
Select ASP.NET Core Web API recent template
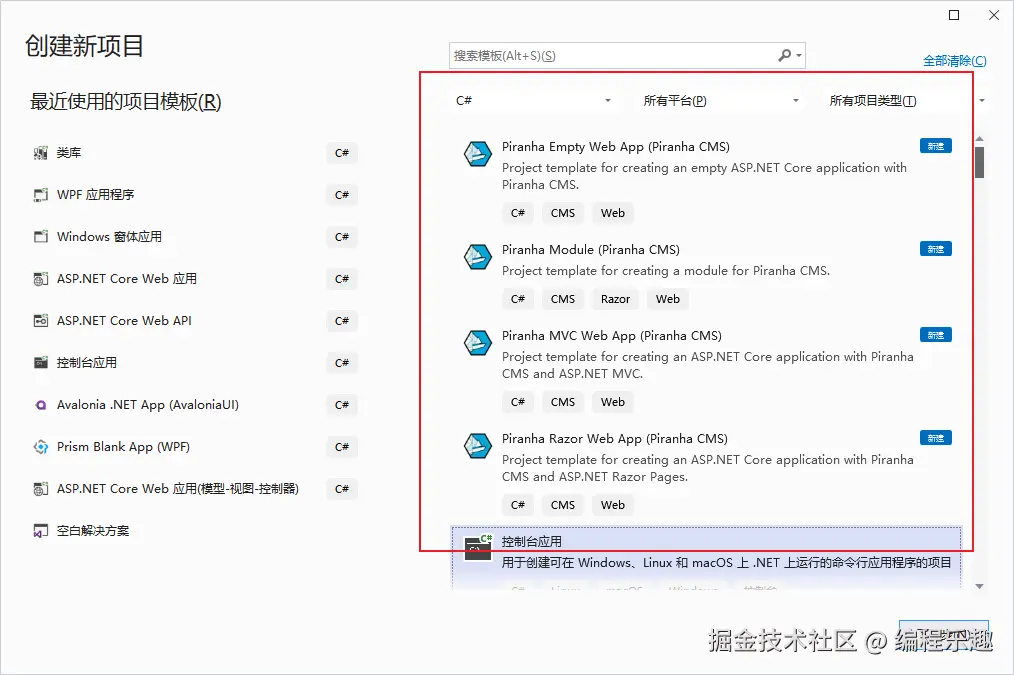tap(195, 321)
